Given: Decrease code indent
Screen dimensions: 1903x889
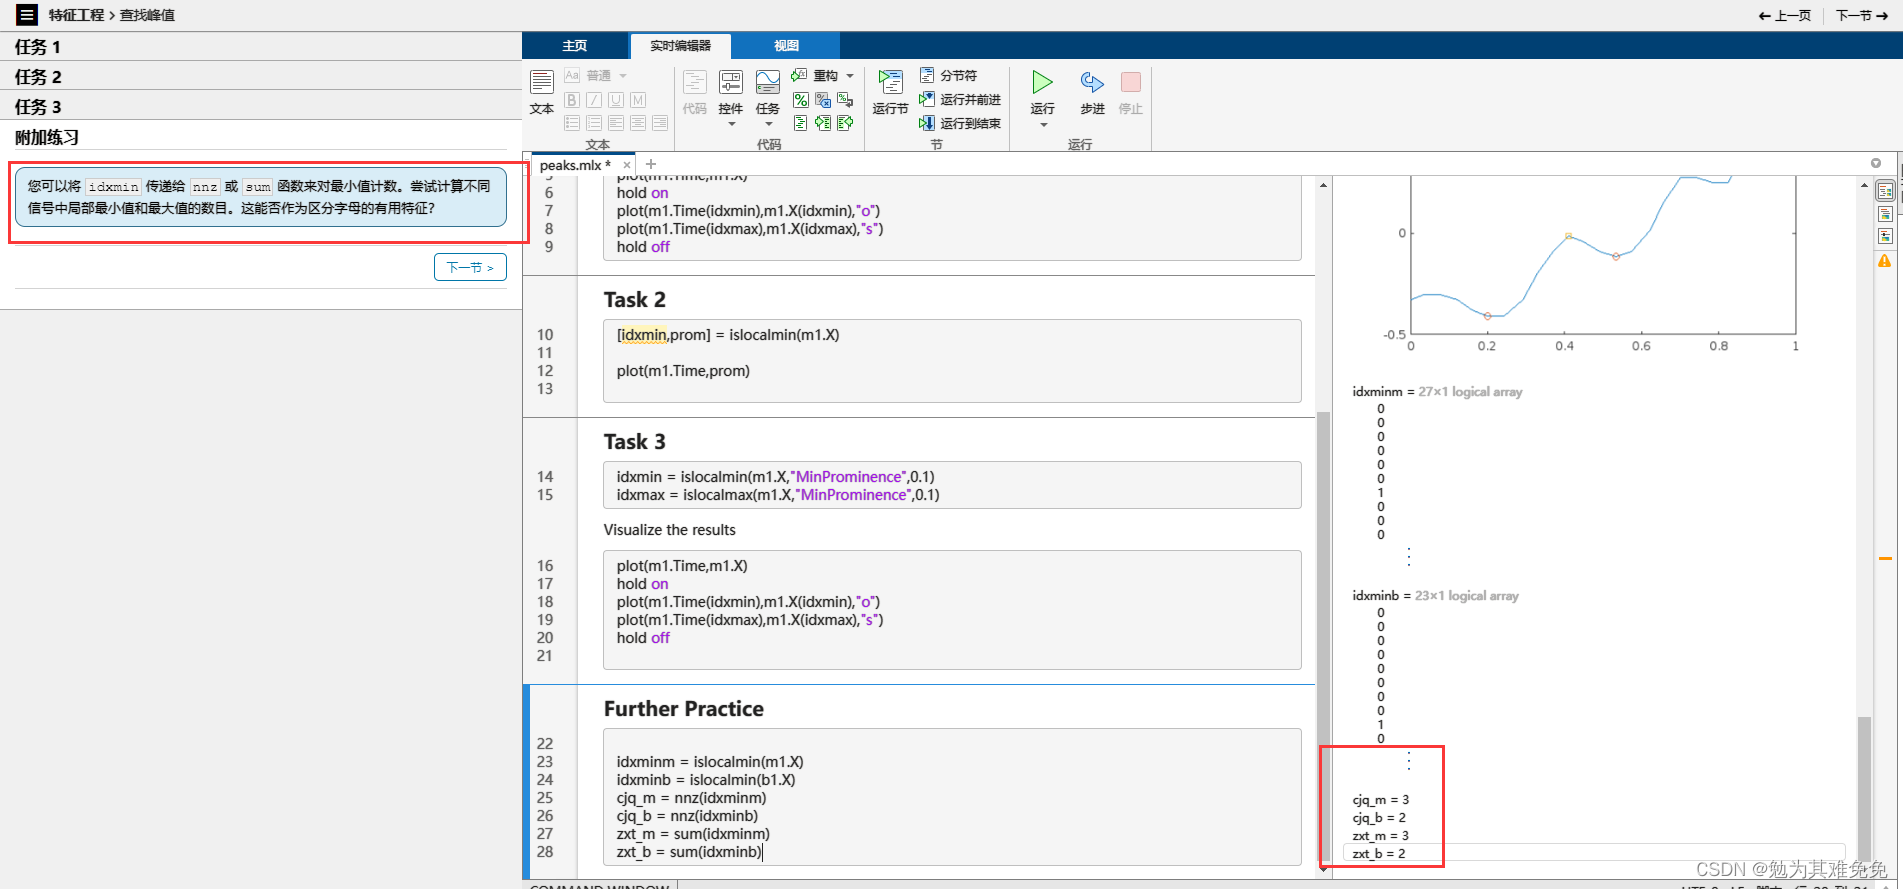Looking at the screenshot, I should 845,123.
